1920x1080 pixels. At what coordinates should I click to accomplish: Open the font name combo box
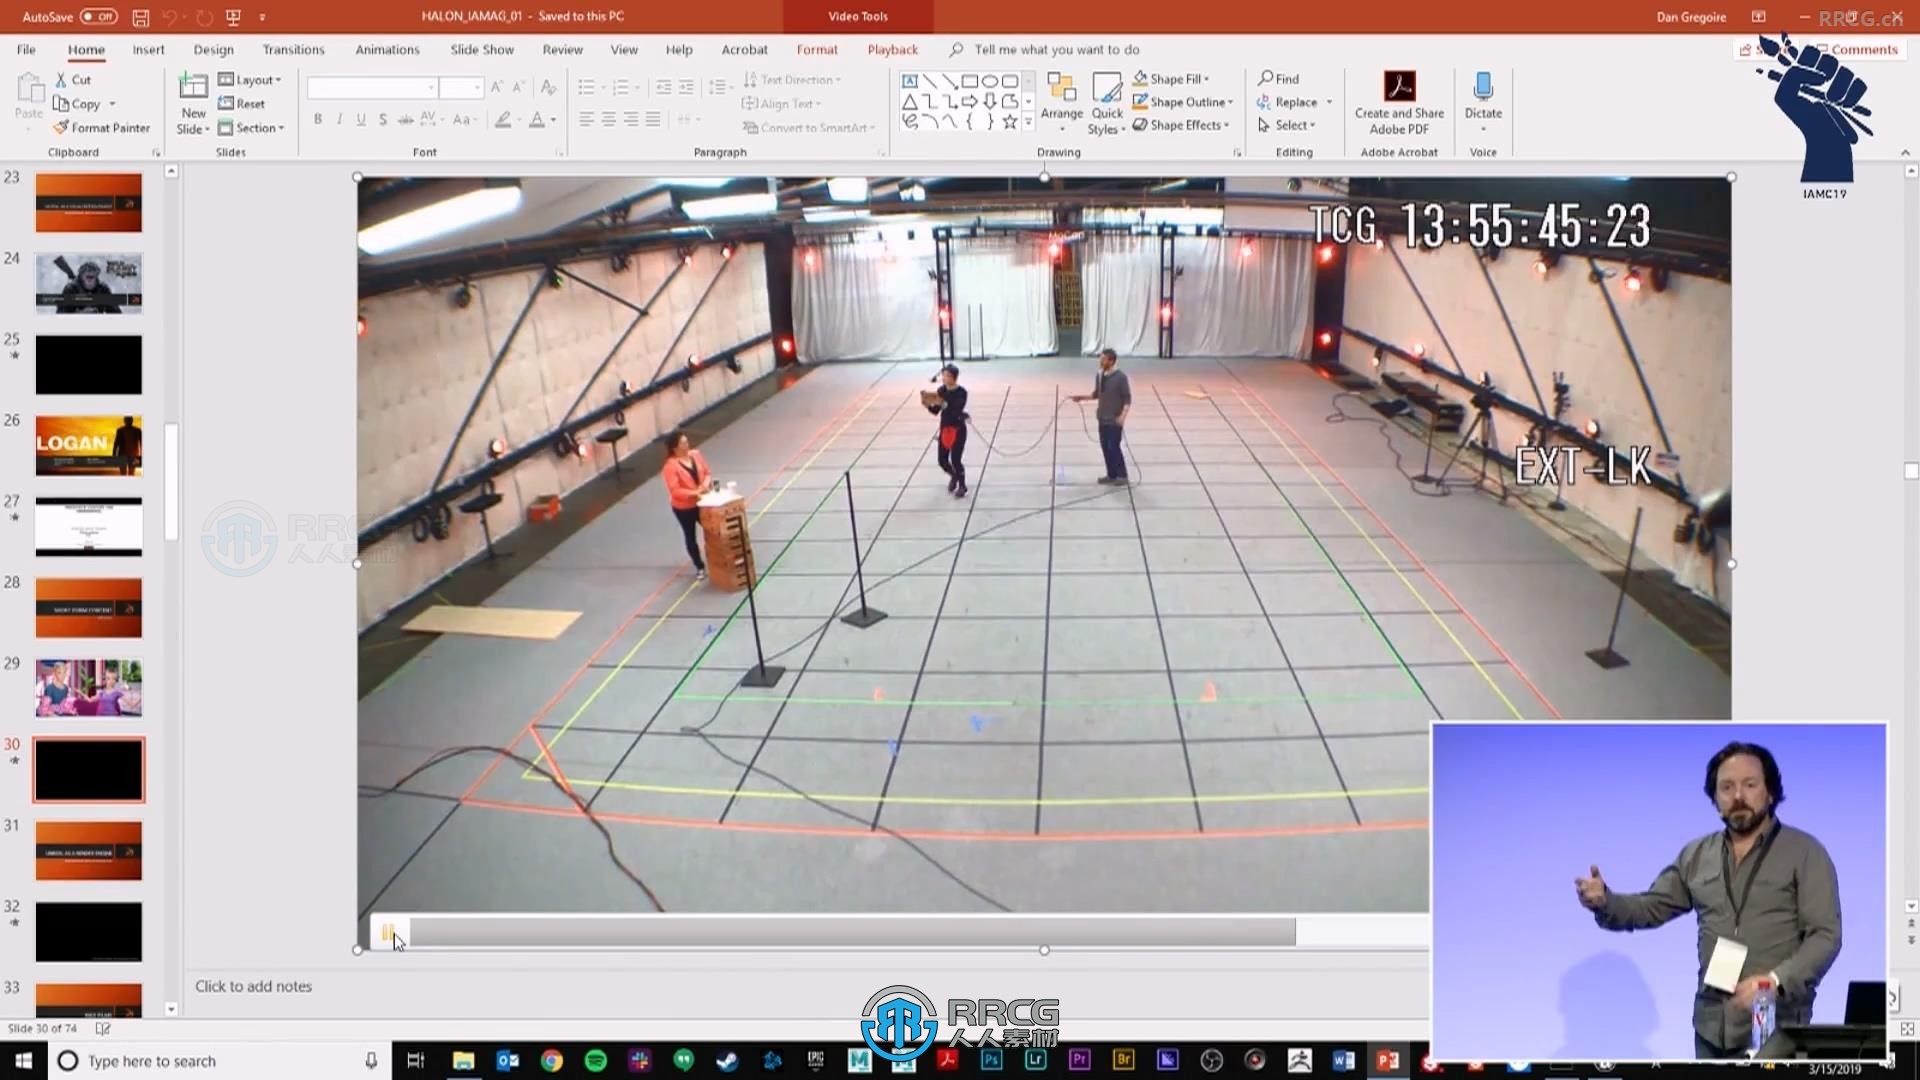[372, 88]
